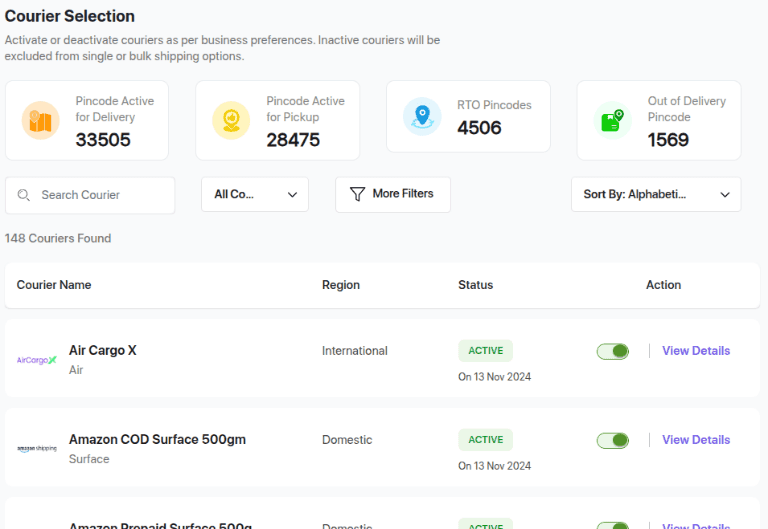Click the Region column header

click(341, 285)
